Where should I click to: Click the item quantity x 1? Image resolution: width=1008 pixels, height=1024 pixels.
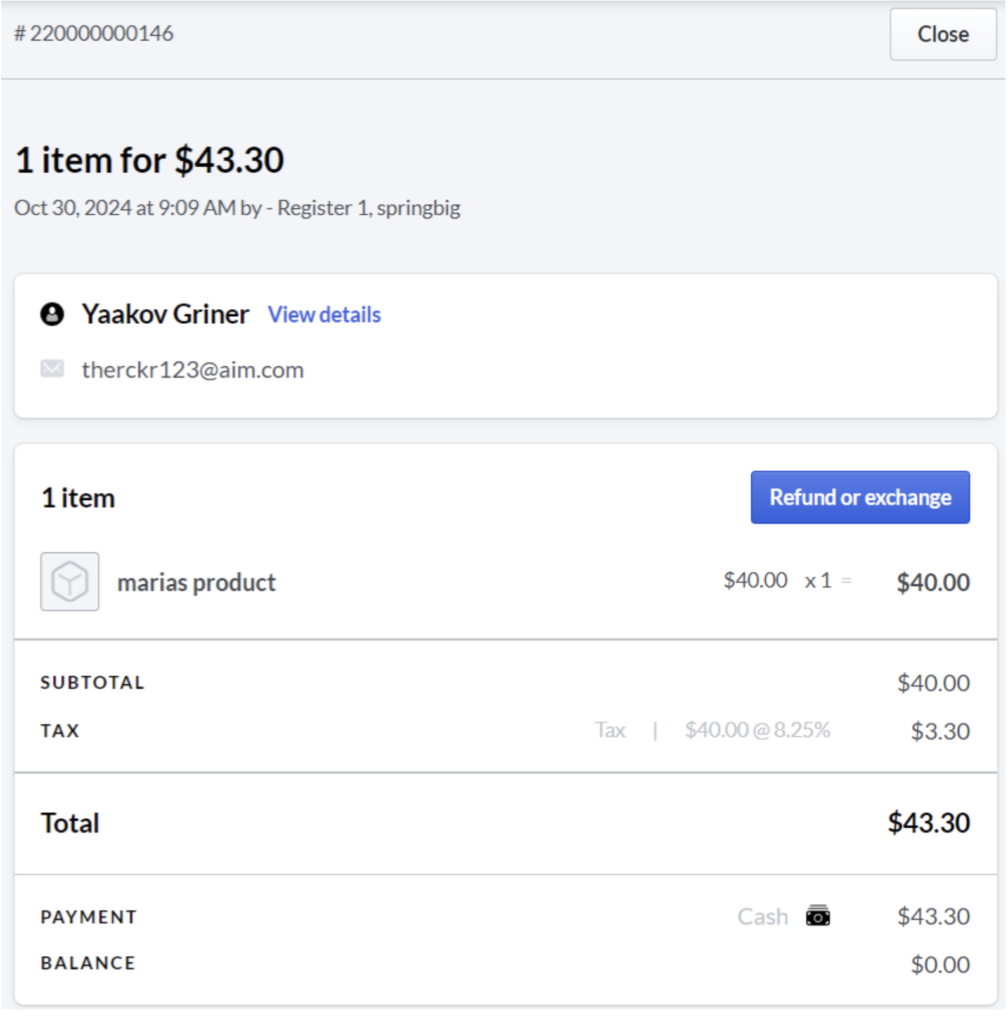pyautogui.click(x=818, y=581)
